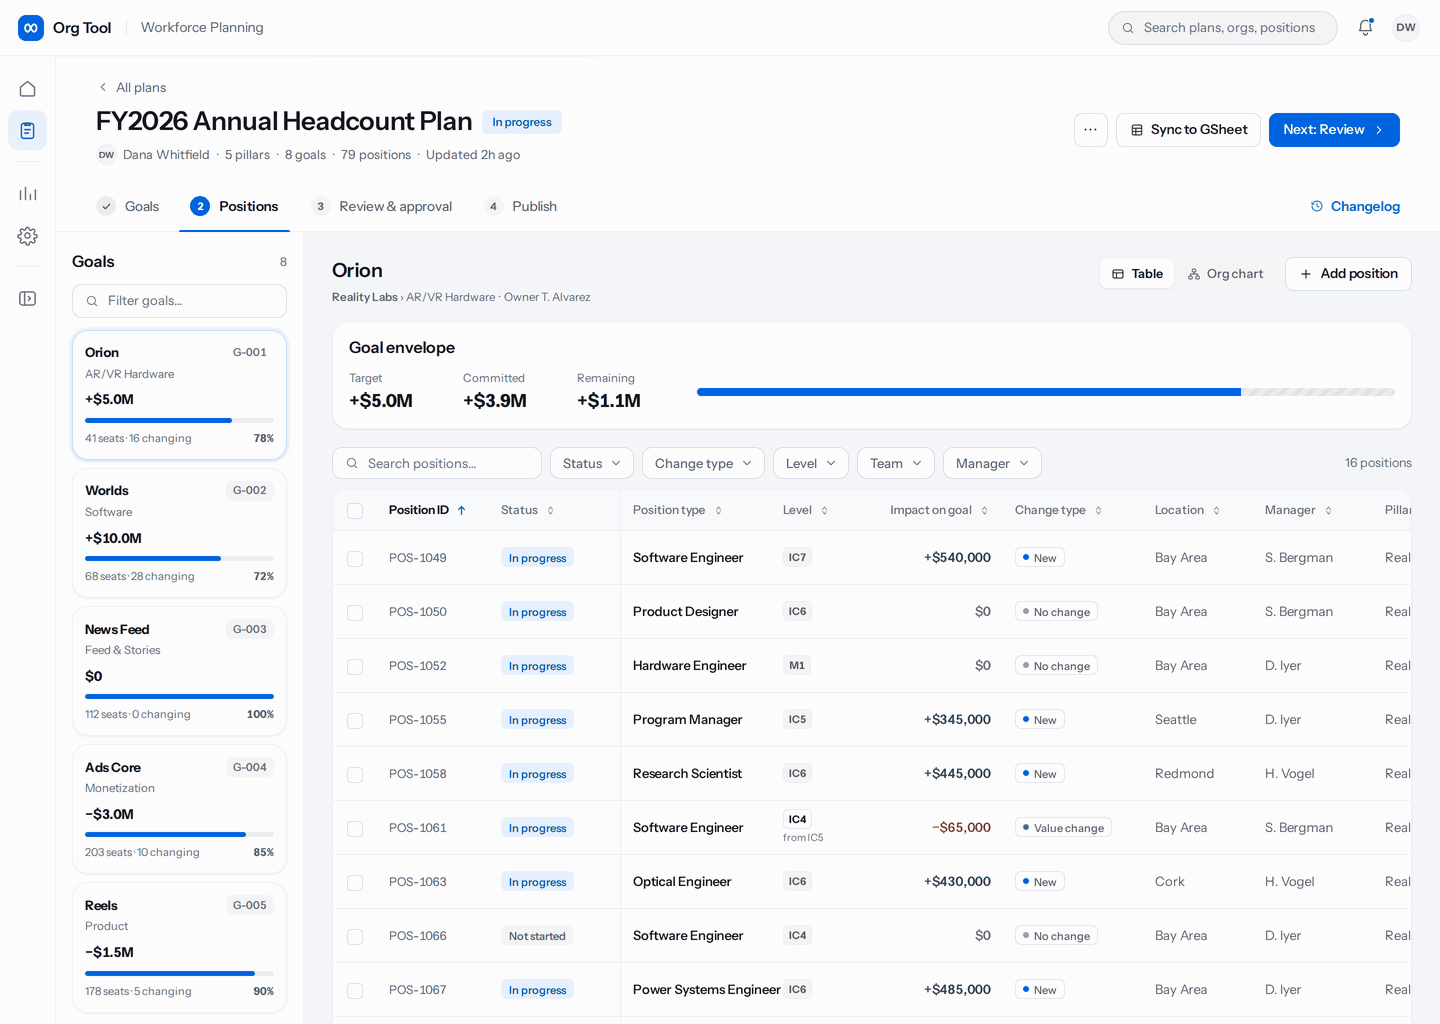
Task: Sort by the Status column icon
Action: [x=550, y=510]
